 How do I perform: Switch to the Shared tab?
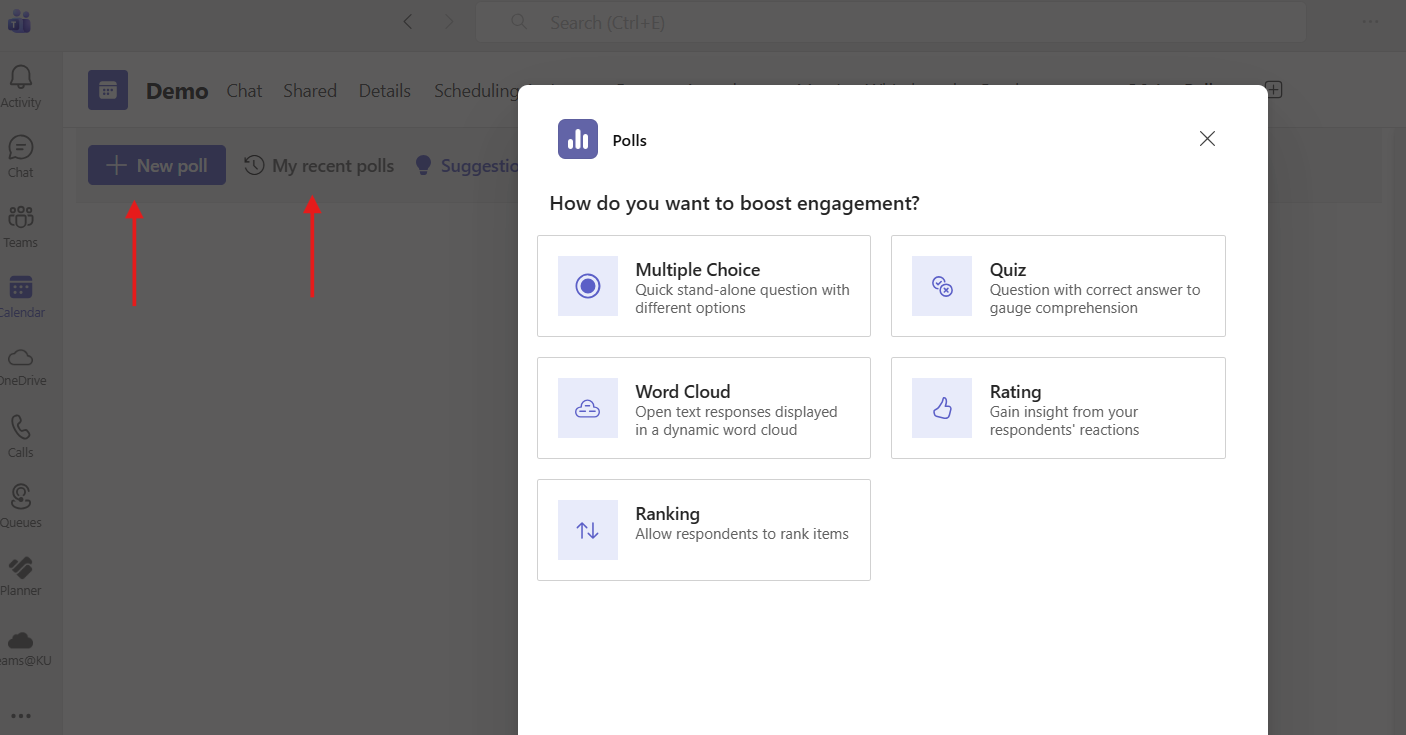point(309,91)
